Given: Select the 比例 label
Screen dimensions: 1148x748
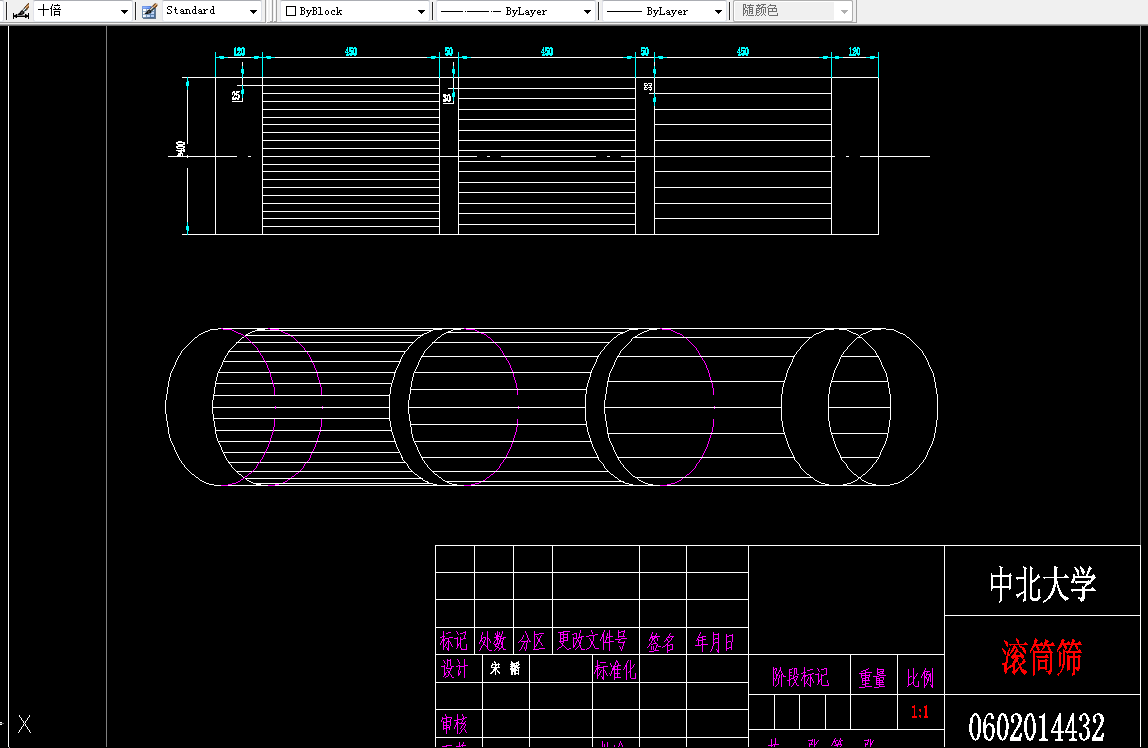Looking at the screenshot, I should click(x=920, y=678).
